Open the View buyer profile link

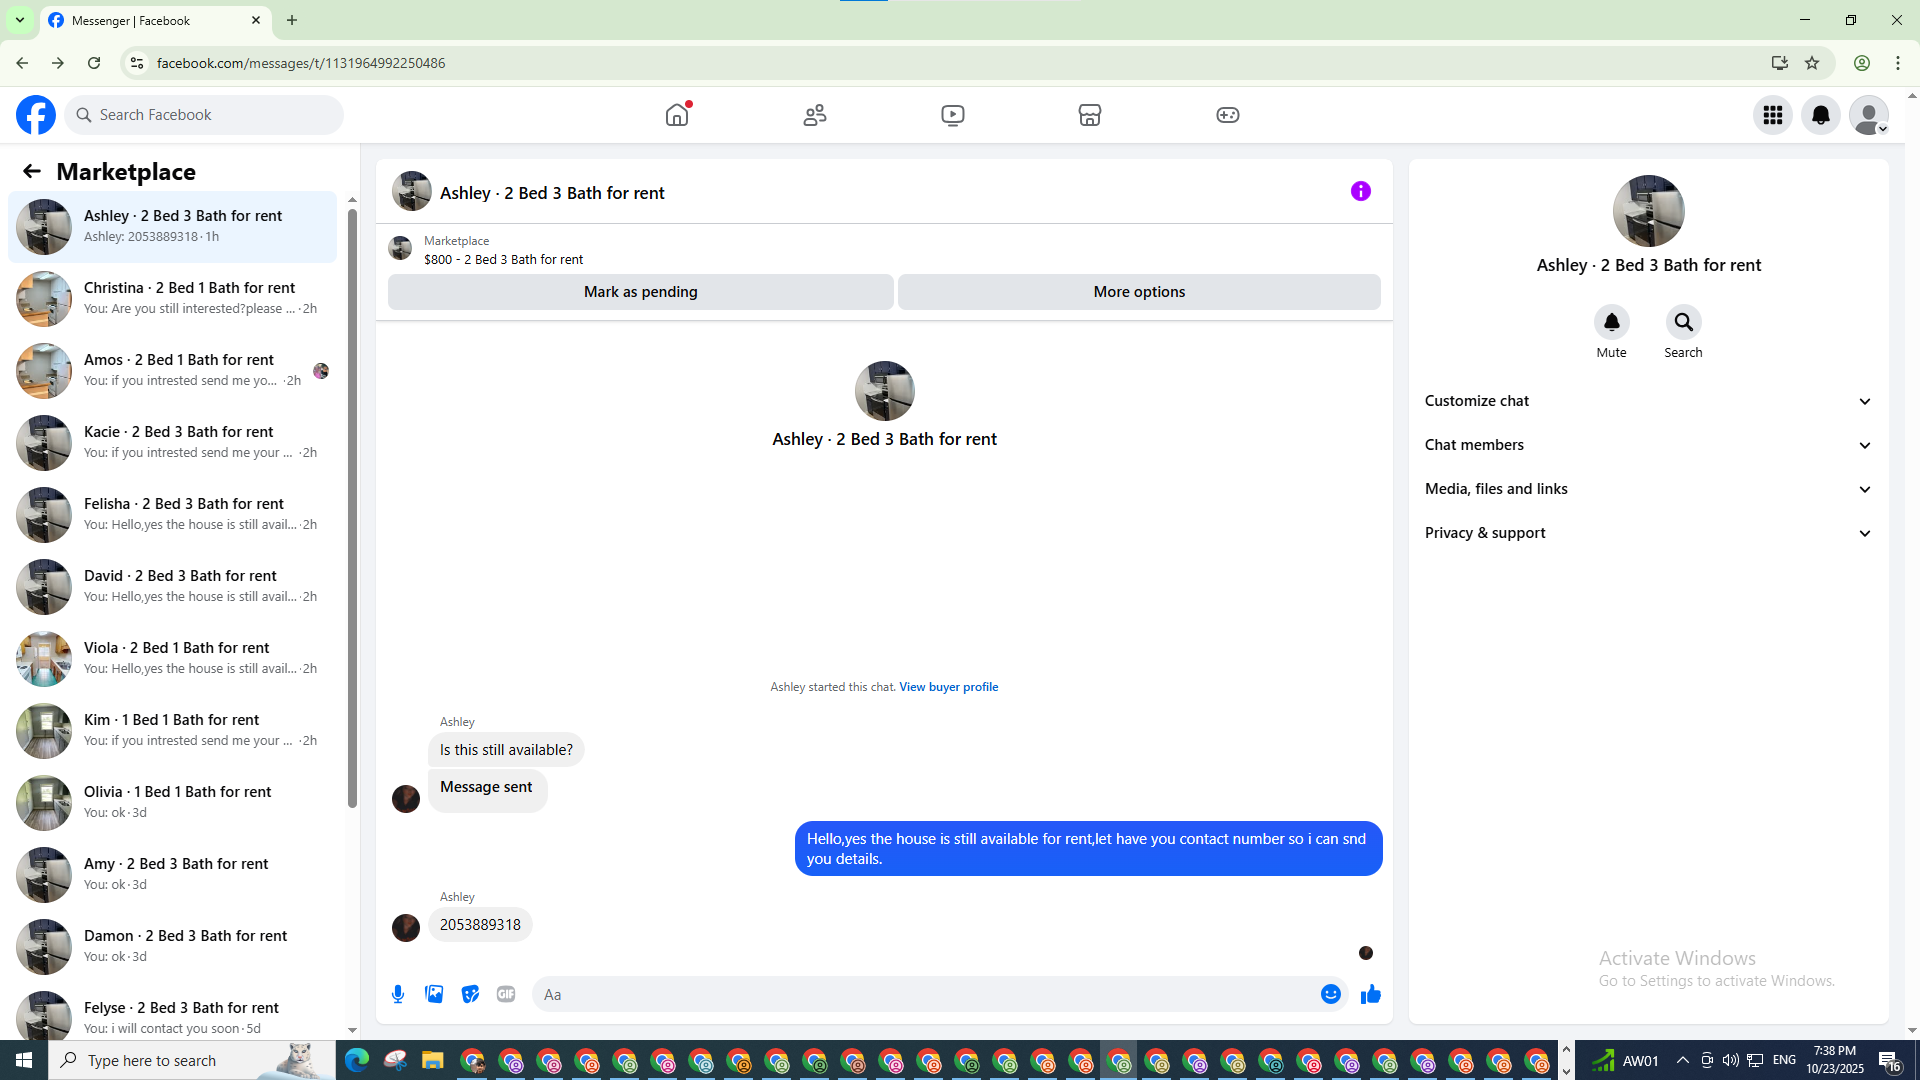click(948, 687)
